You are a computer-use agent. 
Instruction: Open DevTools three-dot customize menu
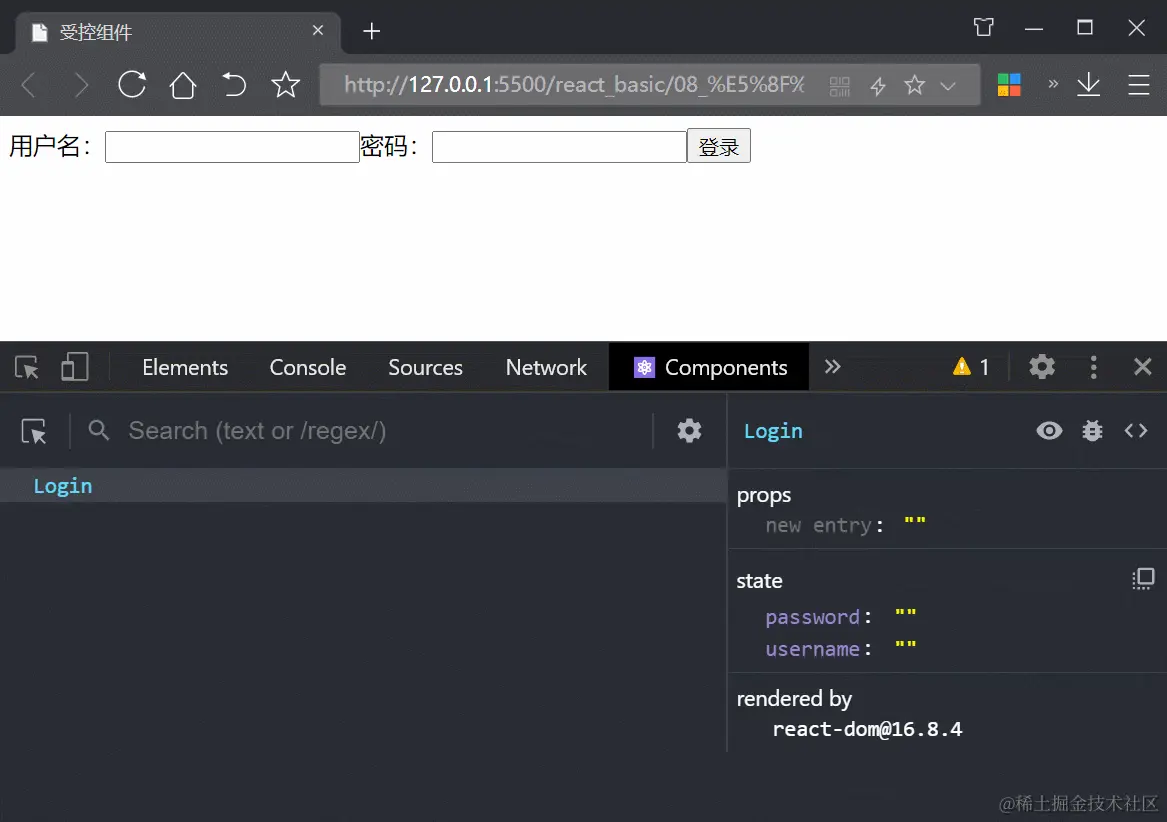coord(1093,367)
